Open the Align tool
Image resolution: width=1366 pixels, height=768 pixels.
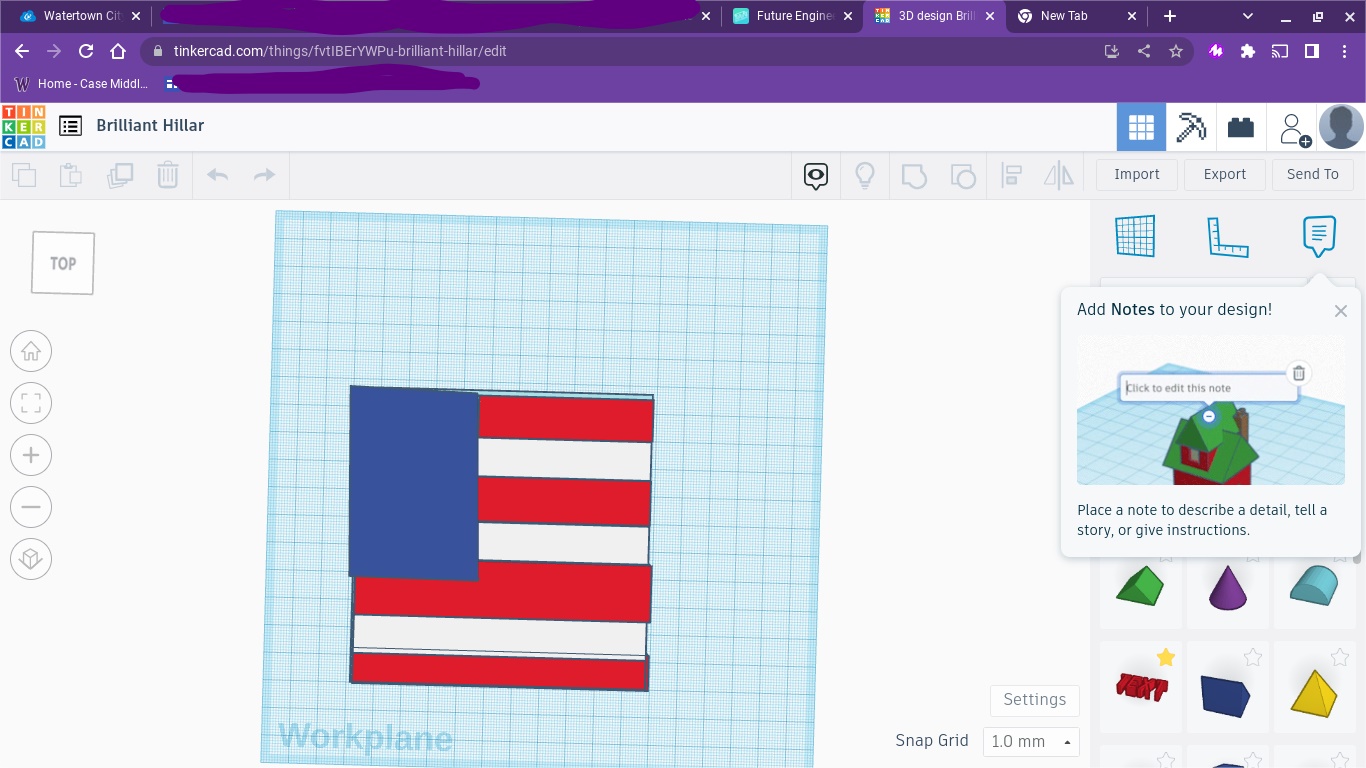1011,177
